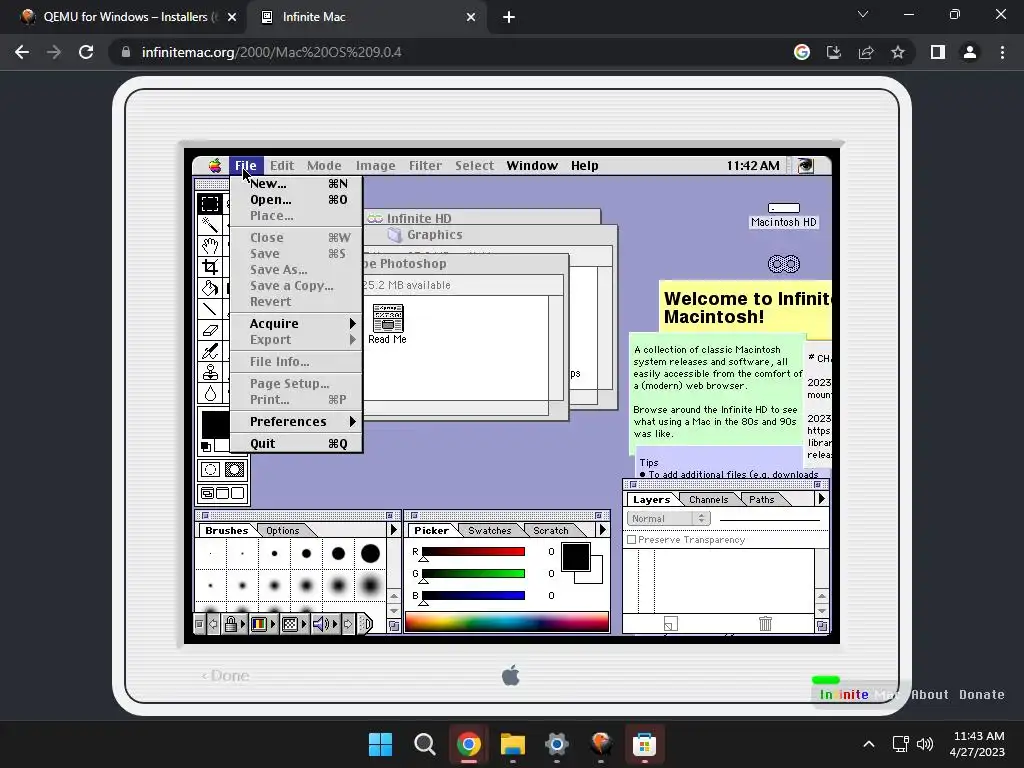Click default colors icon in toolbox
The width and height of the screenshot is (1024, 768).
206,447
